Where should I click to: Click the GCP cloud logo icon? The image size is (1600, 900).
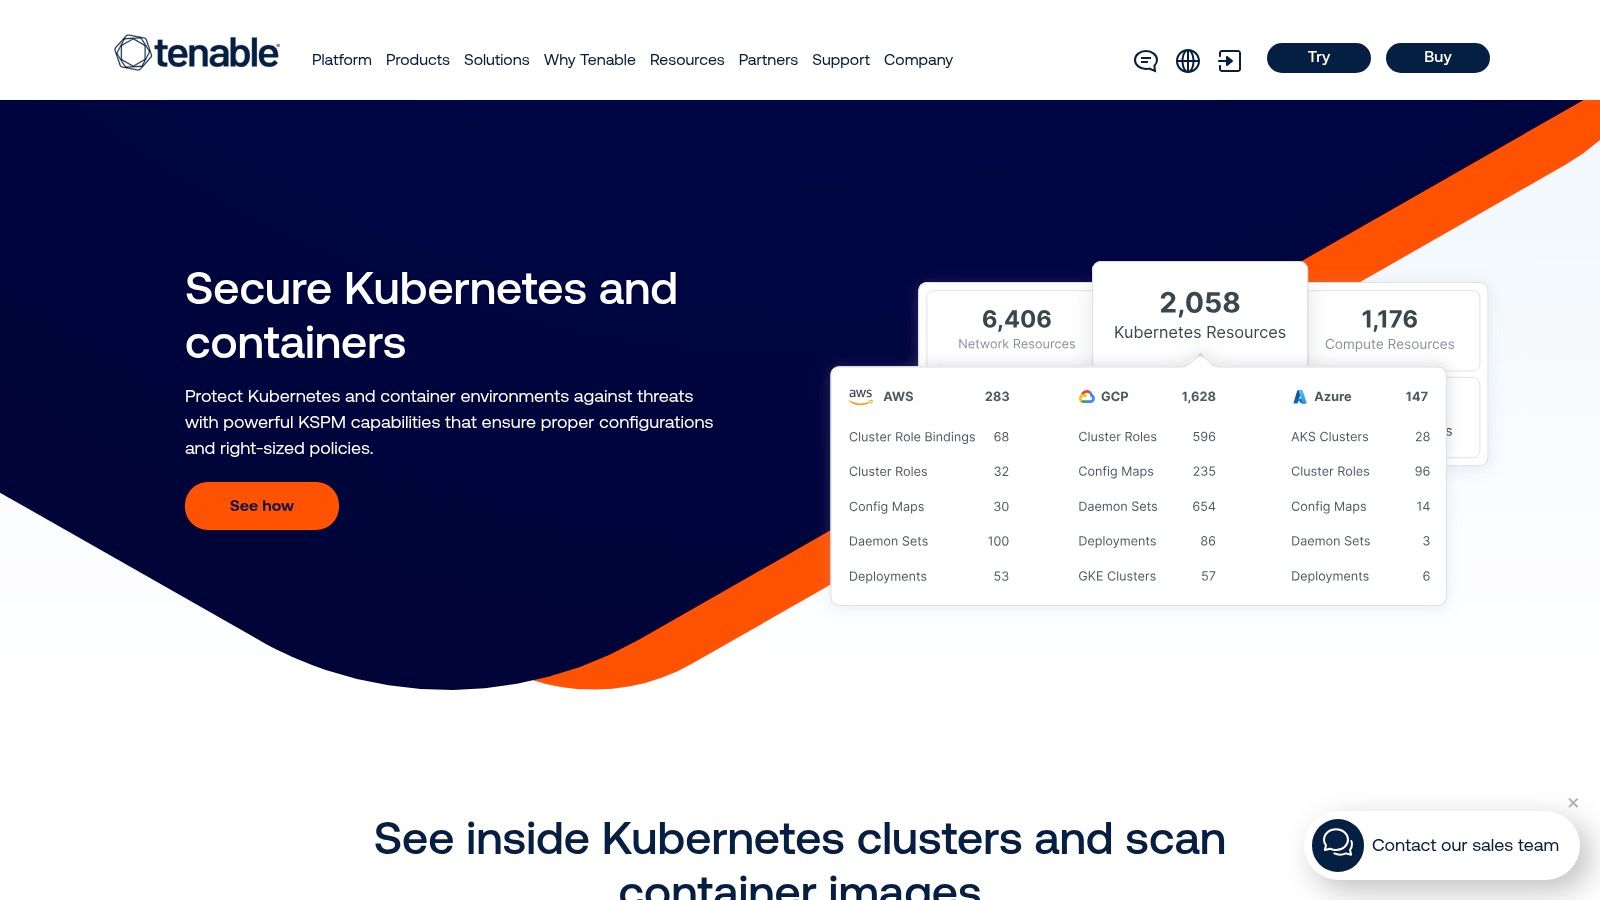1087,397
